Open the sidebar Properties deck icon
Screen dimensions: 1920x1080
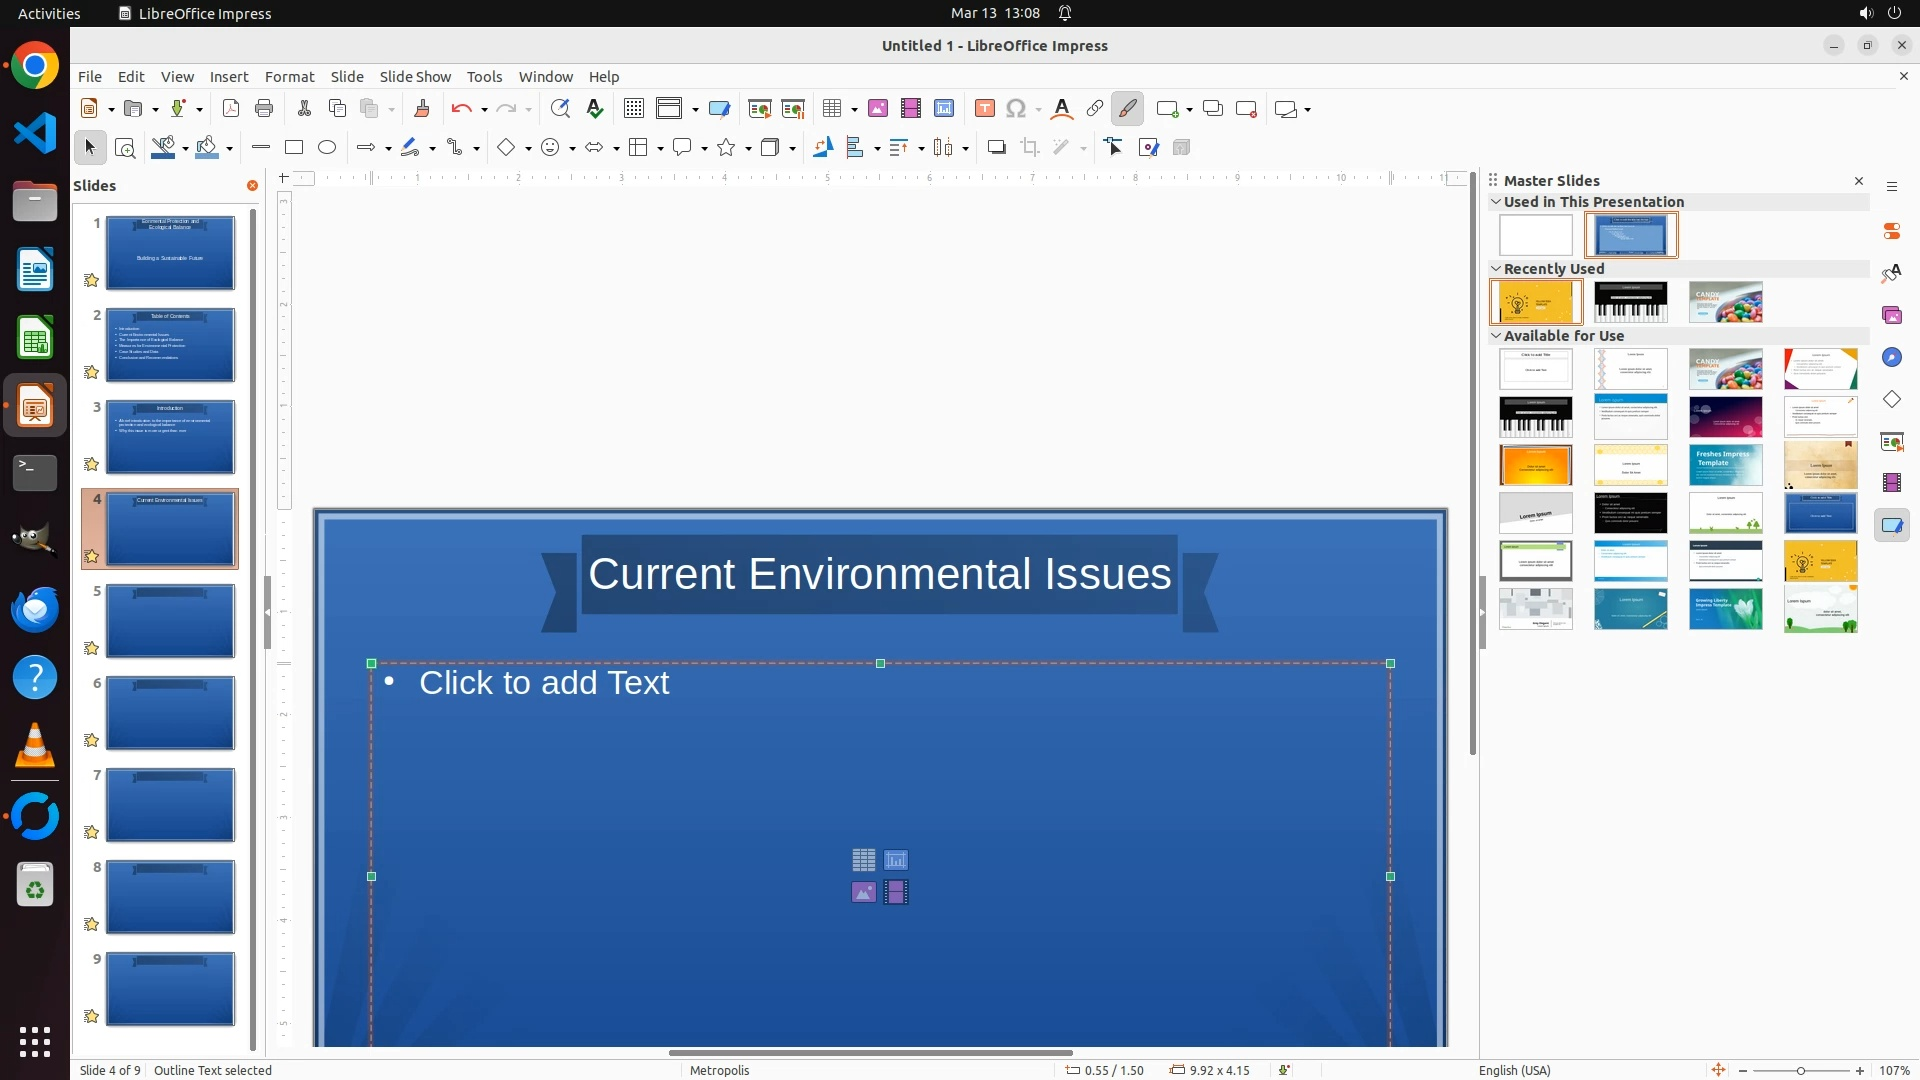(x=1892, y=231)
